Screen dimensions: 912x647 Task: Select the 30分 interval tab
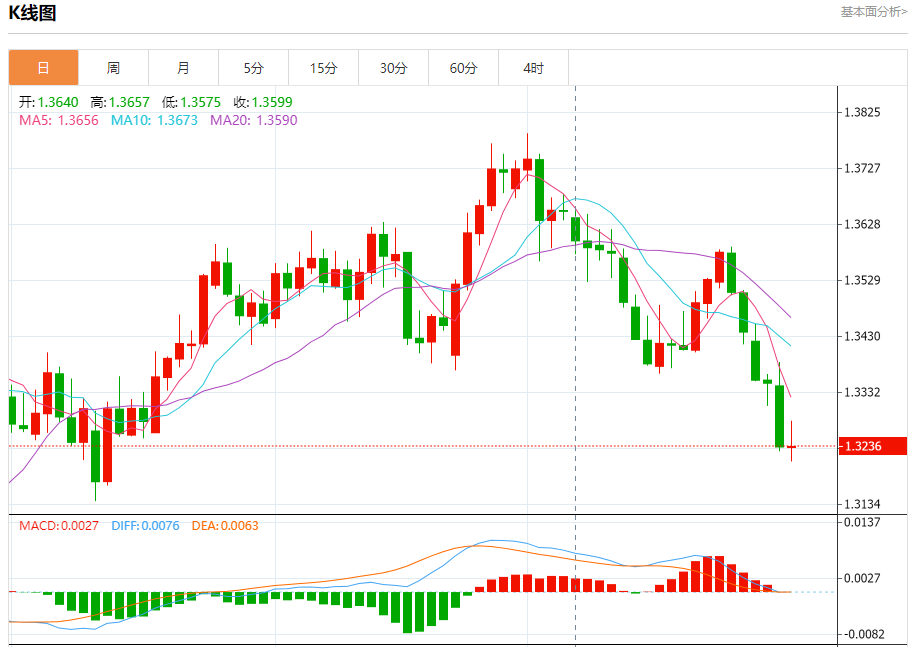pos(394,67)
